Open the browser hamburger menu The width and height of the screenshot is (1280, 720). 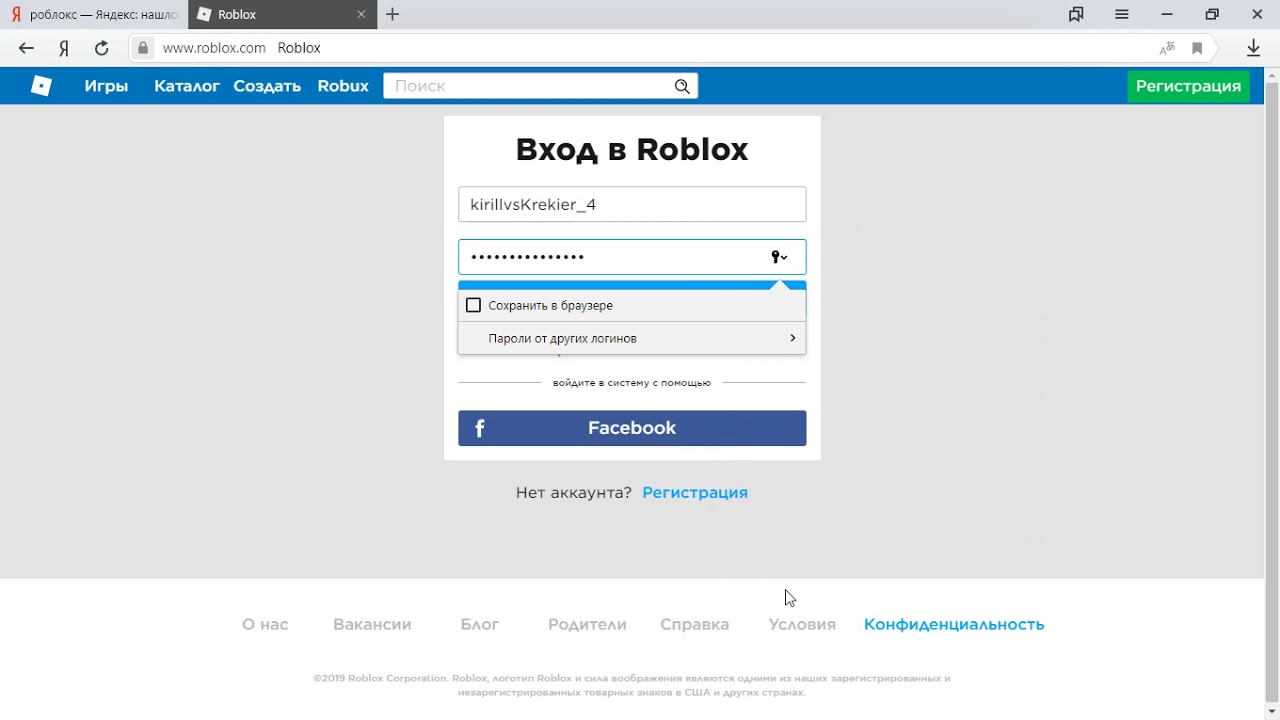[x=1122, y=14]
